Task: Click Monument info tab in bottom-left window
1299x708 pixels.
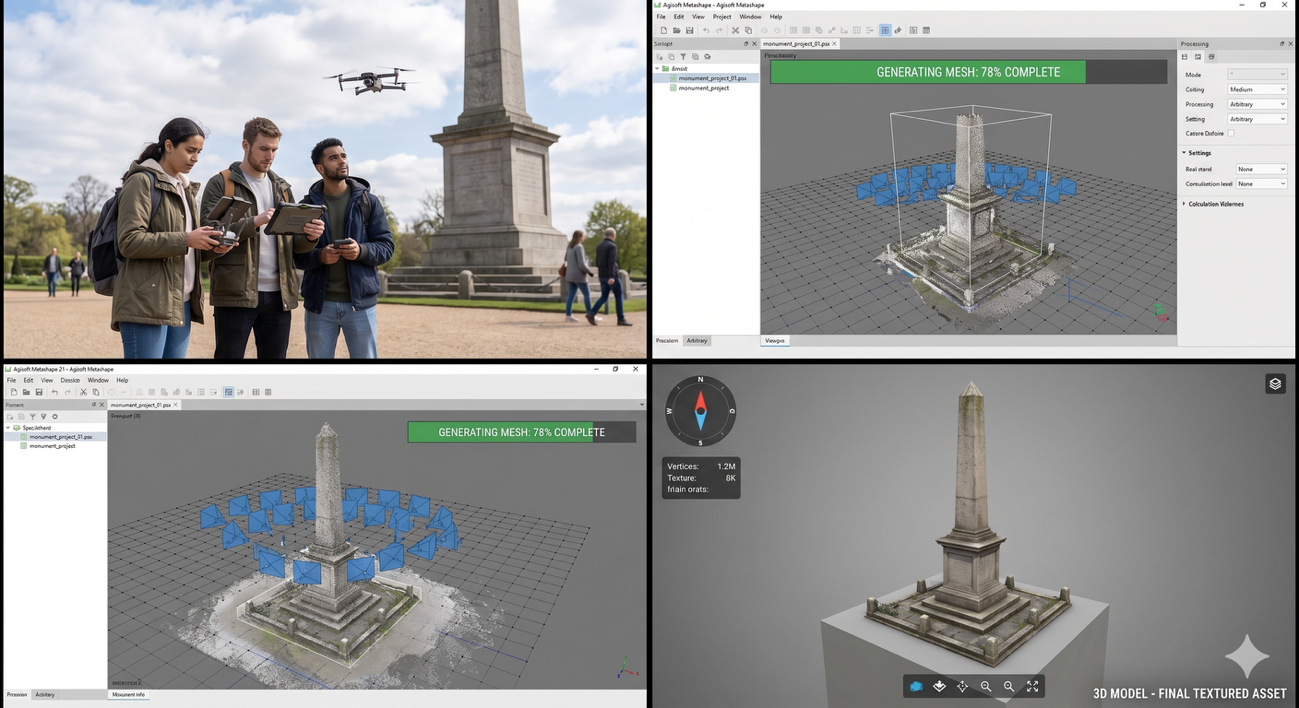Action: click(x=128, y=694)
